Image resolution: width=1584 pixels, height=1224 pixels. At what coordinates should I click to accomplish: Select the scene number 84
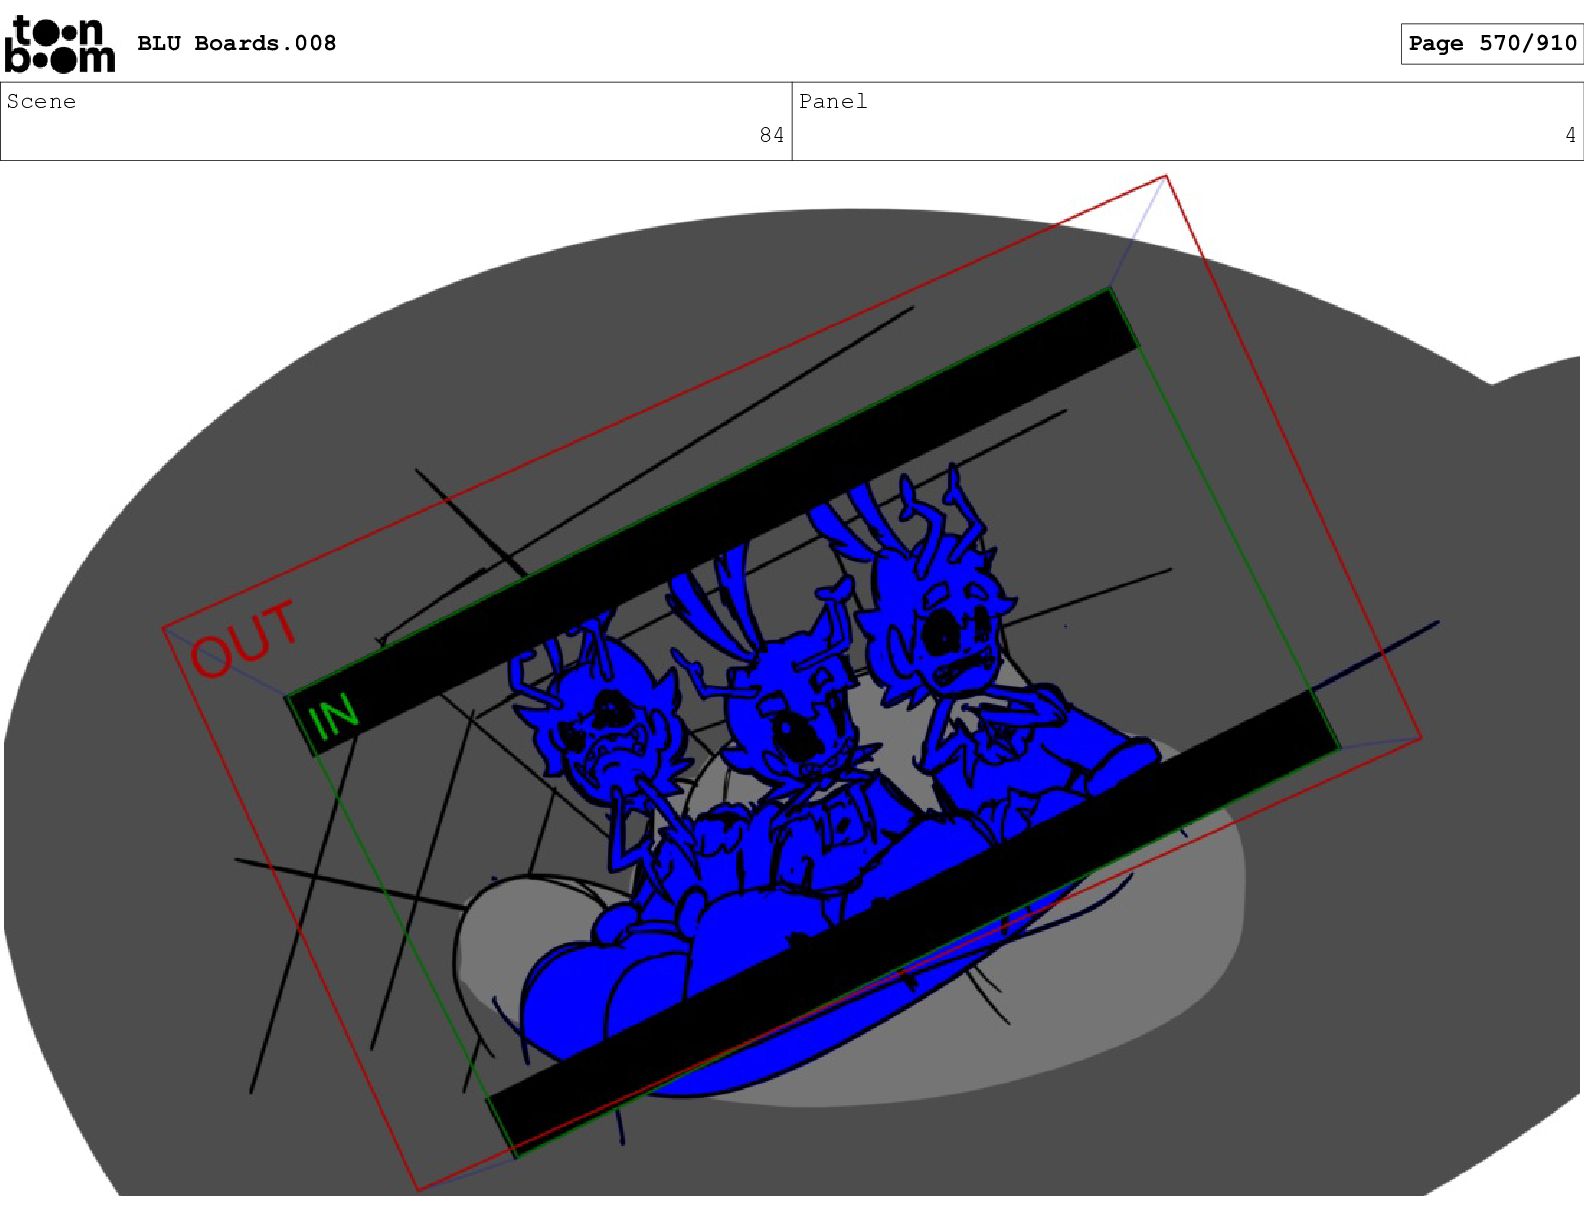coord(772,135)
